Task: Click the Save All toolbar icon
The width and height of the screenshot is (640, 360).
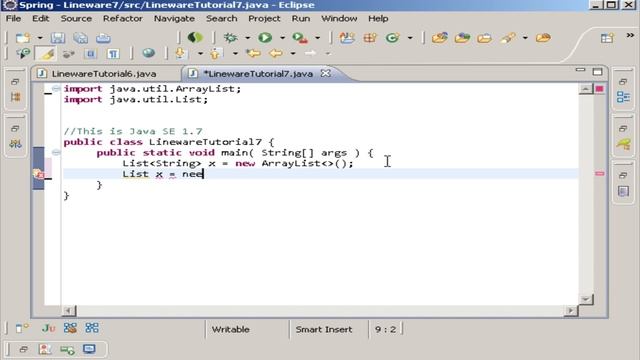Action: [80, 38]
